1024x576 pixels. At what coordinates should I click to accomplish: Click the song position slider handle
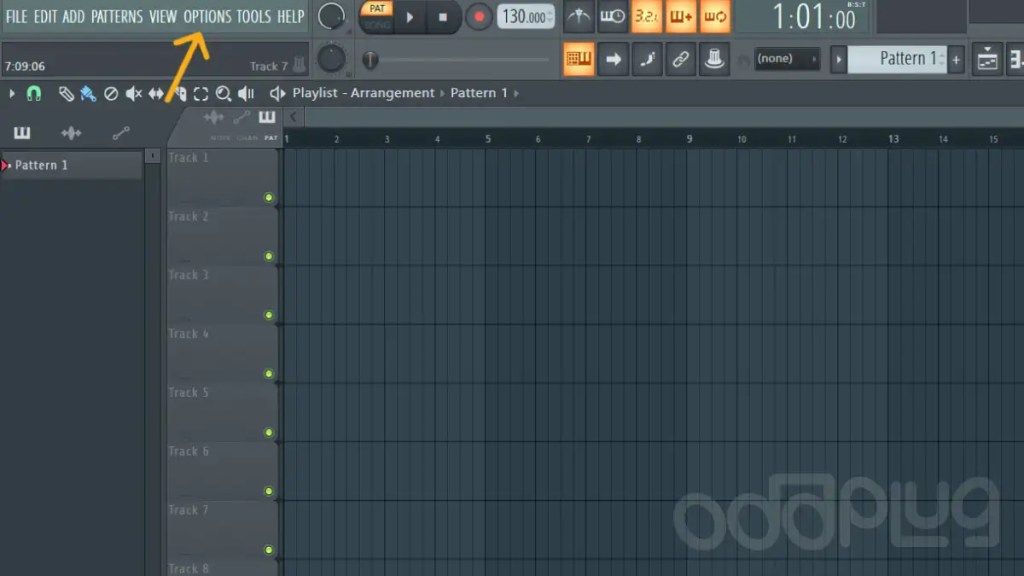pos(370,59)
